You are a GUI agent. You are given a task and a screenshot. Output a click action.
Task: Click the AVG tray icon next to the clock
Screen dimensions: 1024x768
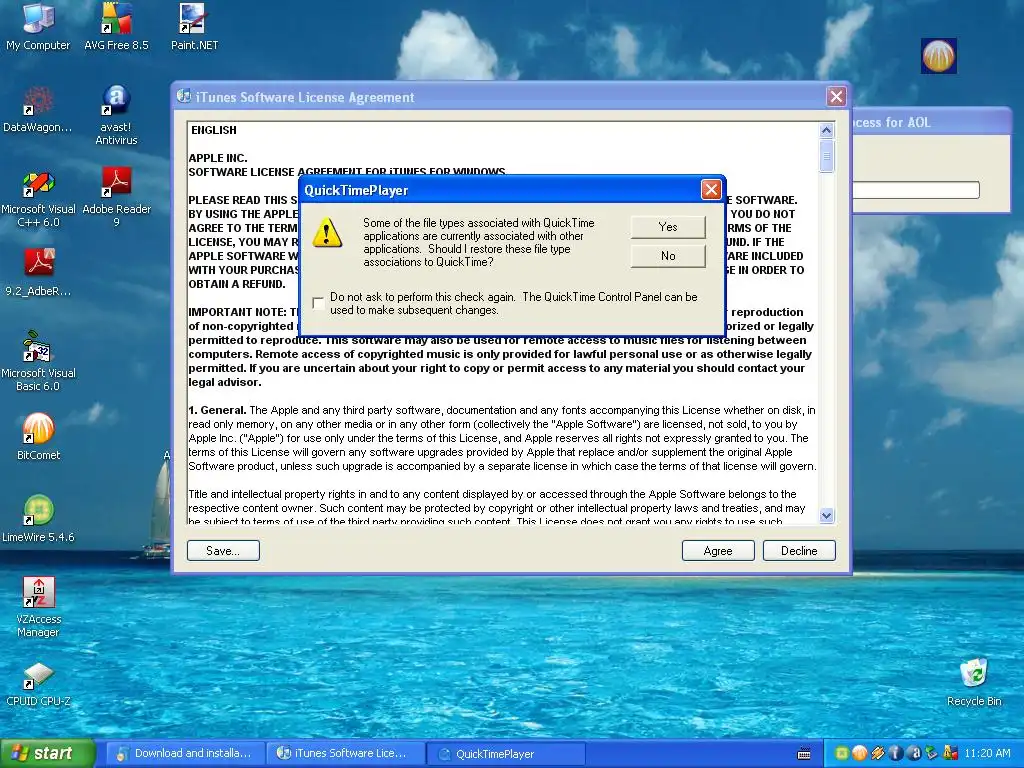(950, 753)
